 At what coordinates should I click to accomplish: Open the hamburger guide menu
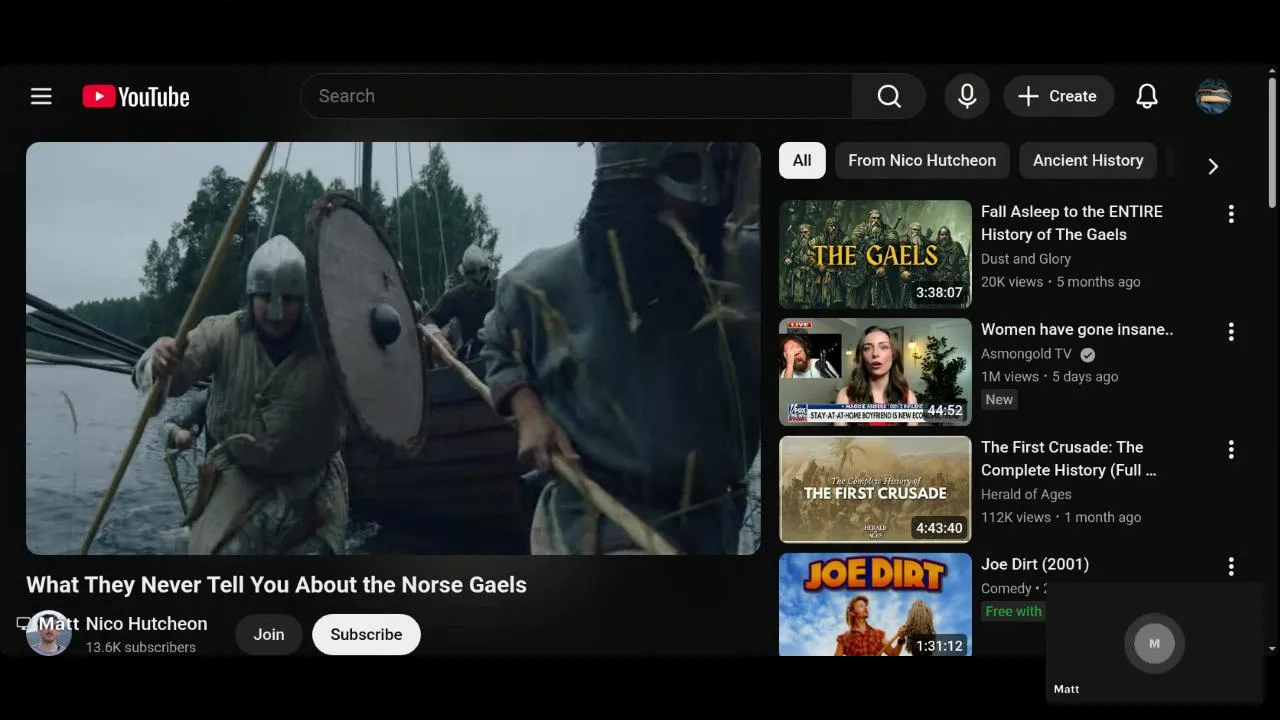pyautogui.click(x=41, y=96)
